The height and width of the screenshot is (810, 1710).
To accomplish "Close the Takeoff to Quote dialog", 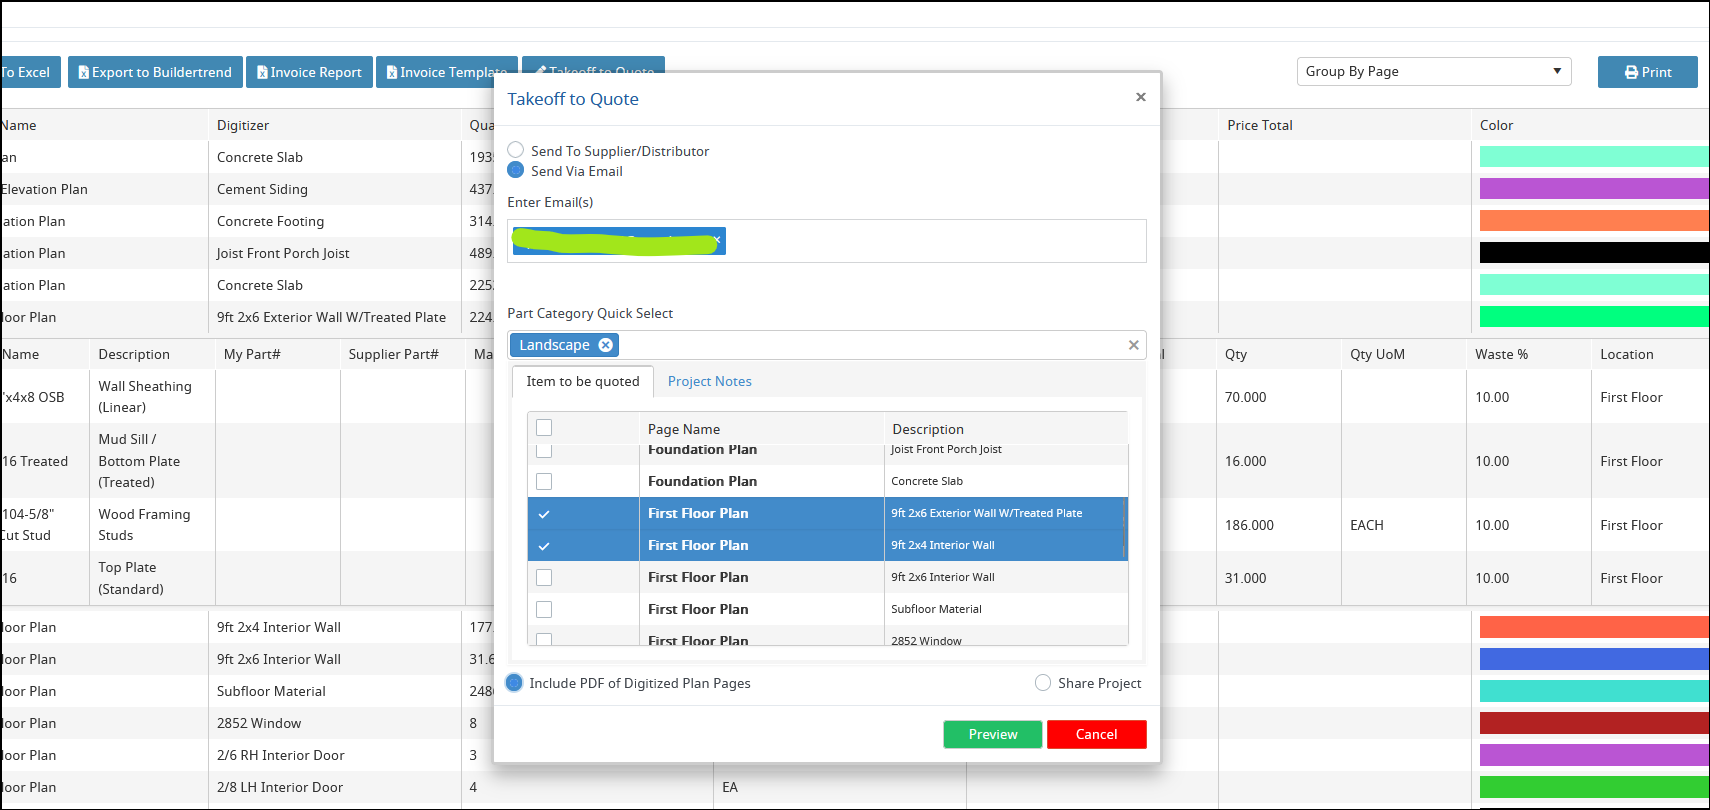I will (1140, 97).
